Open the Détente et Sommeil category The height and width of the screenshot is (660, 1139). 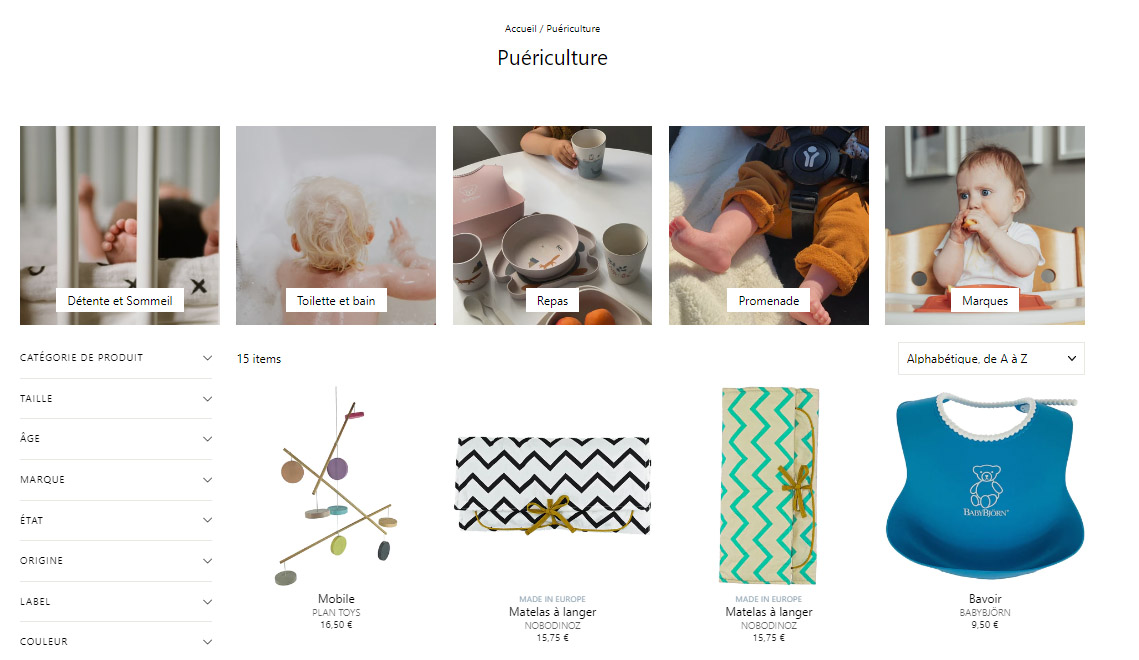tap(120, 225)
